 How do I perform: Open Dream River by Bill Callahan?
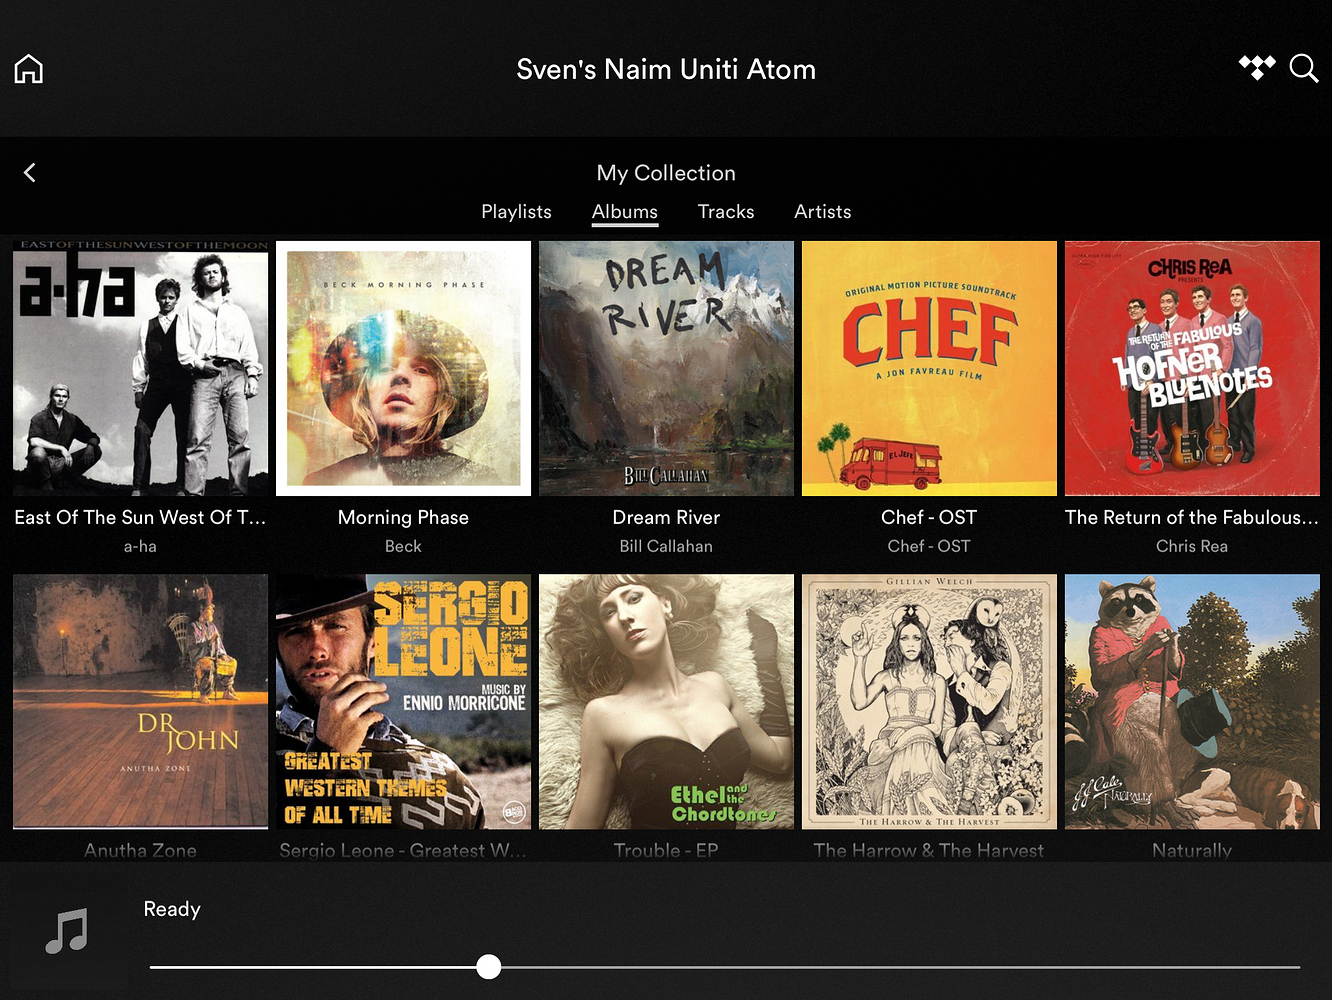[666, 367]
